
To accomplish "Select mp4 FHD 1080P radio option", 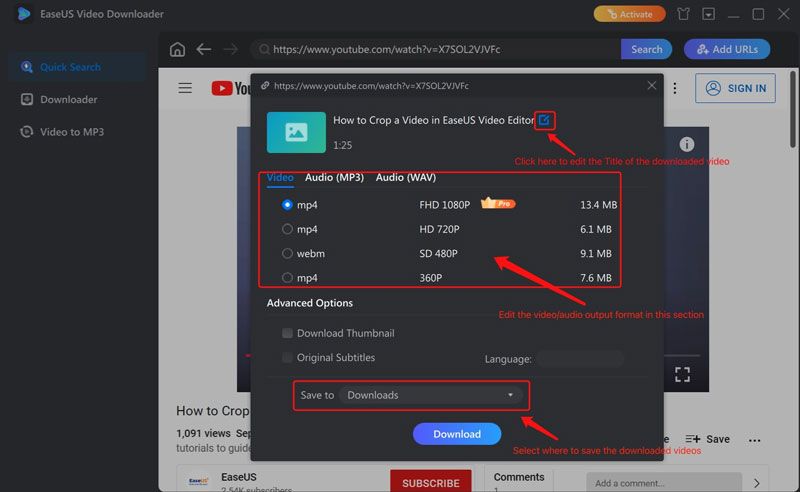I will (287, 205).
